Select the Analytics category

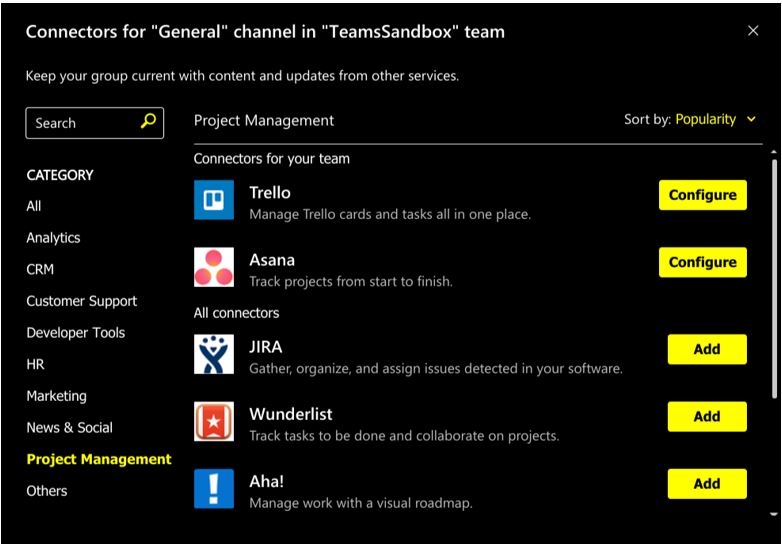coord(53,238)
